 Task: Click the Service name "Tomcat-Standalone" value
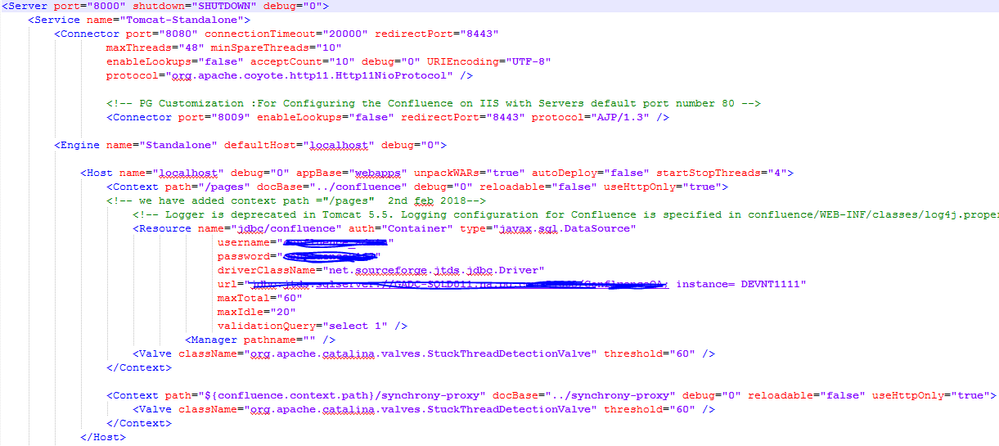pyautogui.click(x=183, y=20)
